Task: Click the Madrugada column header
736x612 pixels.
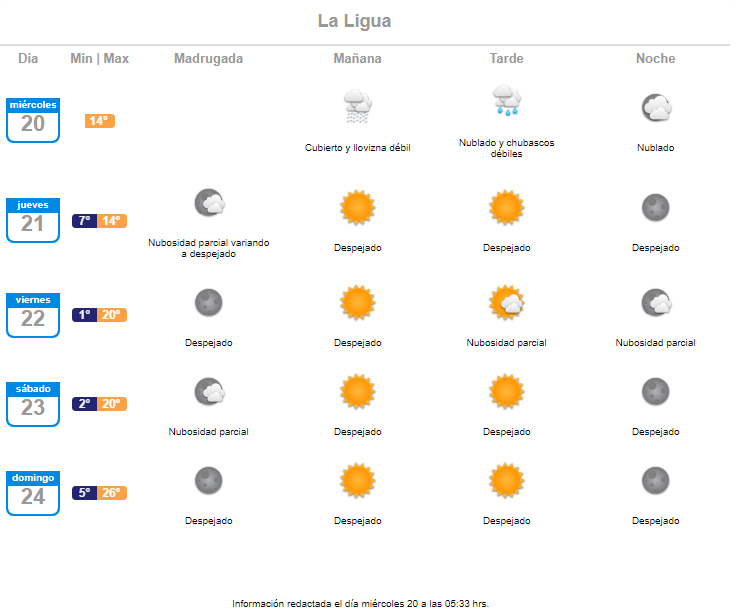Action: [x=208, y=59]
